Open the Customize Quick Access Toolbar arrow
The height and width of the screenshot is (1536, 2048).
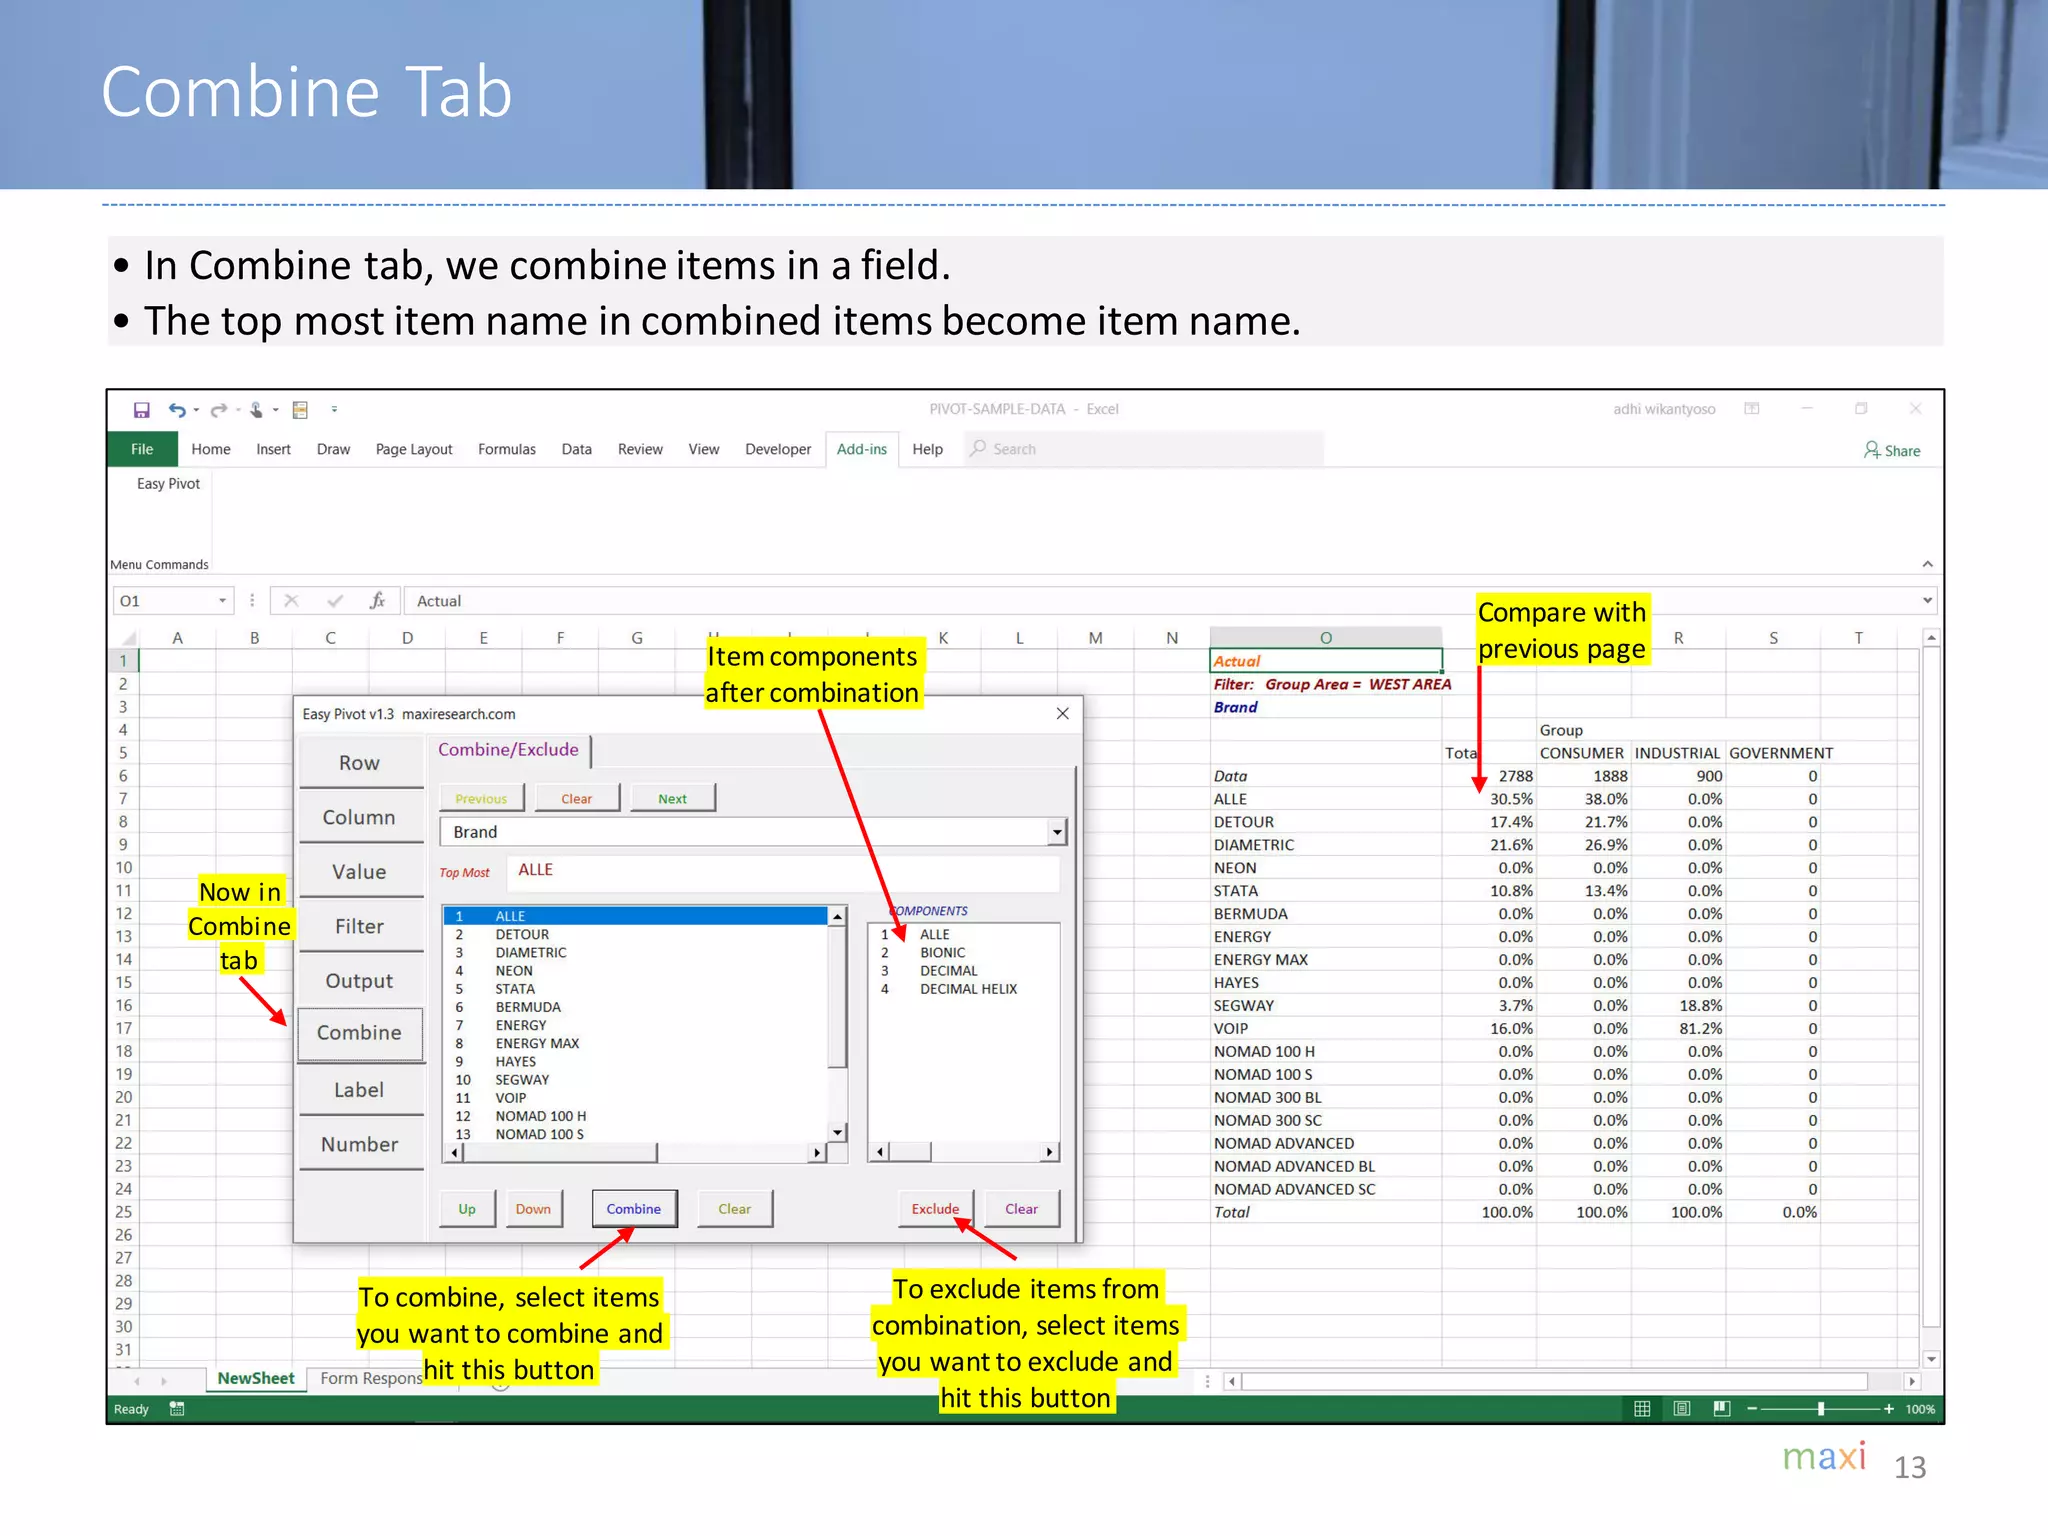pyautogui.click(x=334, y=409)
